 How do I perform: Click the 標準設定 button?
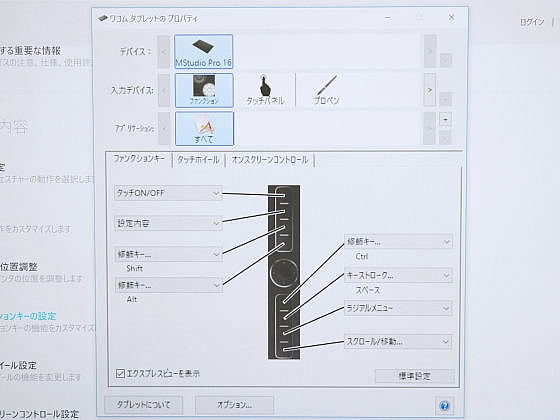[415, 376]
